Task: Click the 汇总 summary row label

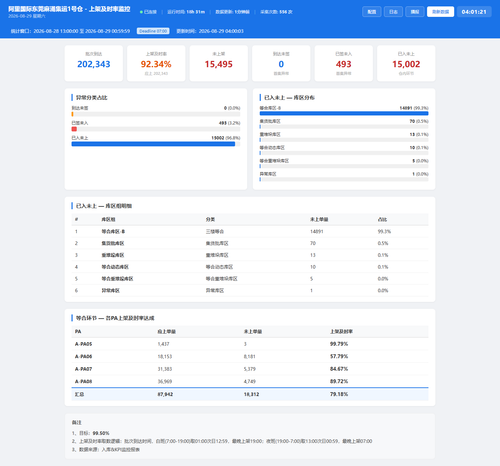Action: point(79,394)
